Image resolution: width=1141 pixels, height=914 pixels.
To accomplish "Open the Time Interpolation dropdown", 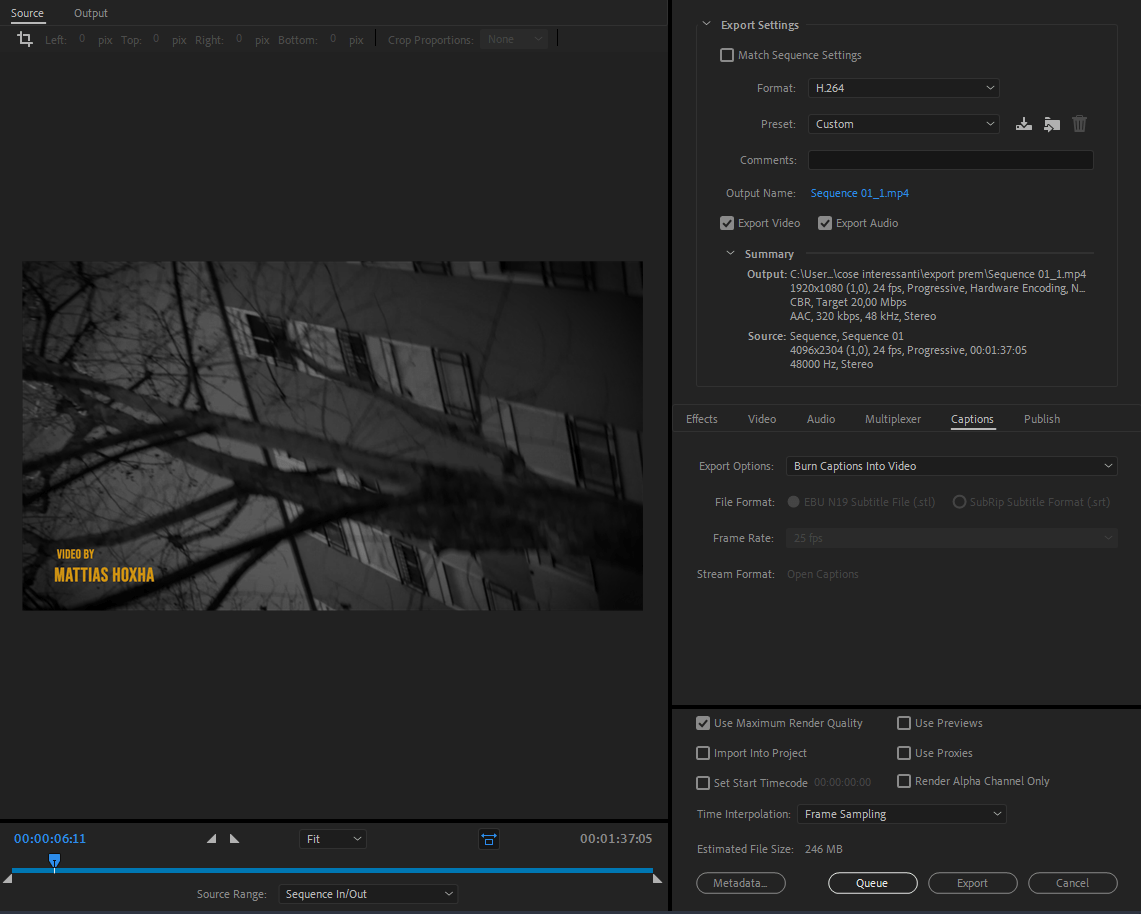I will click(x=900, y=814).
